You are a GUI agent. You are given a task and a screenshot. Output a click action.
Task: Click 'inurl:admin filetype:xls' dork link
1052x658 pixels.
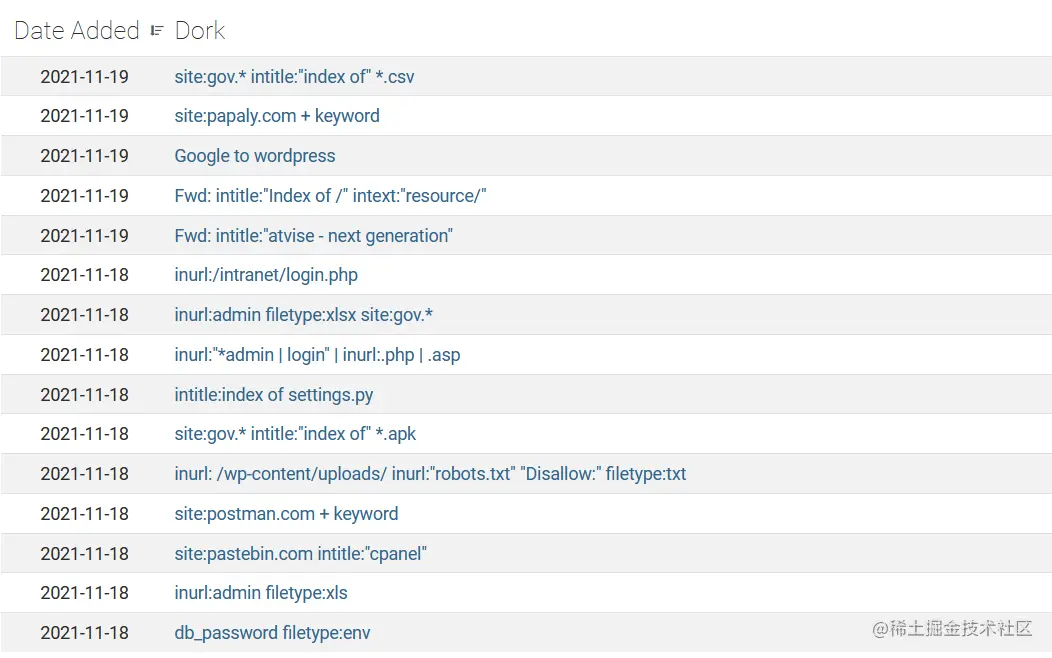point(261,593)
